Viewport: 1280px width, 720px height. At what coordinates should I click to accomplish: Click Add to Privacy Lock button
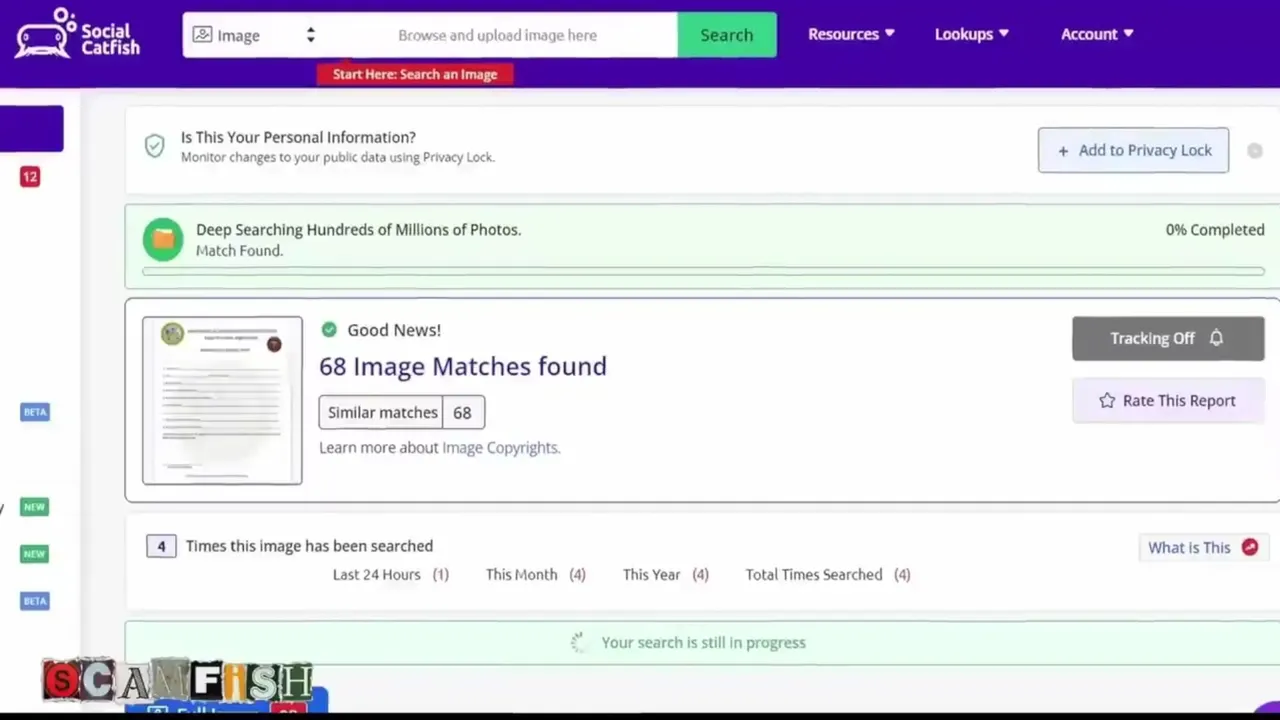tap(1133, 150)
